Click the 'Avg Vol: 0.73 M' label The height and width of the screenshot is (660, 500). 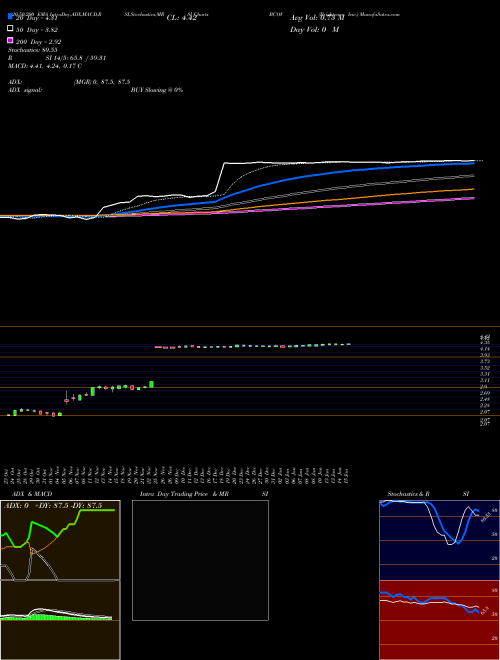click(x=316, y=18)
